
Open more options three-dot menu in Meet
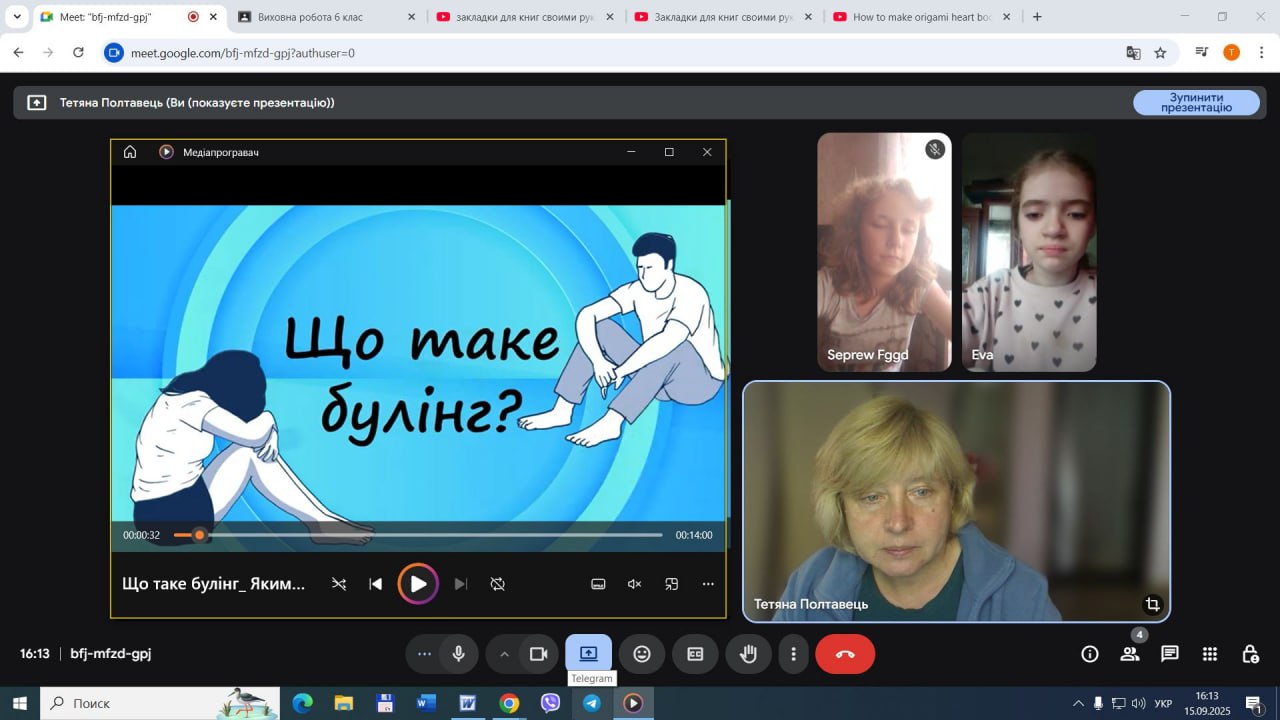[793, 654]
